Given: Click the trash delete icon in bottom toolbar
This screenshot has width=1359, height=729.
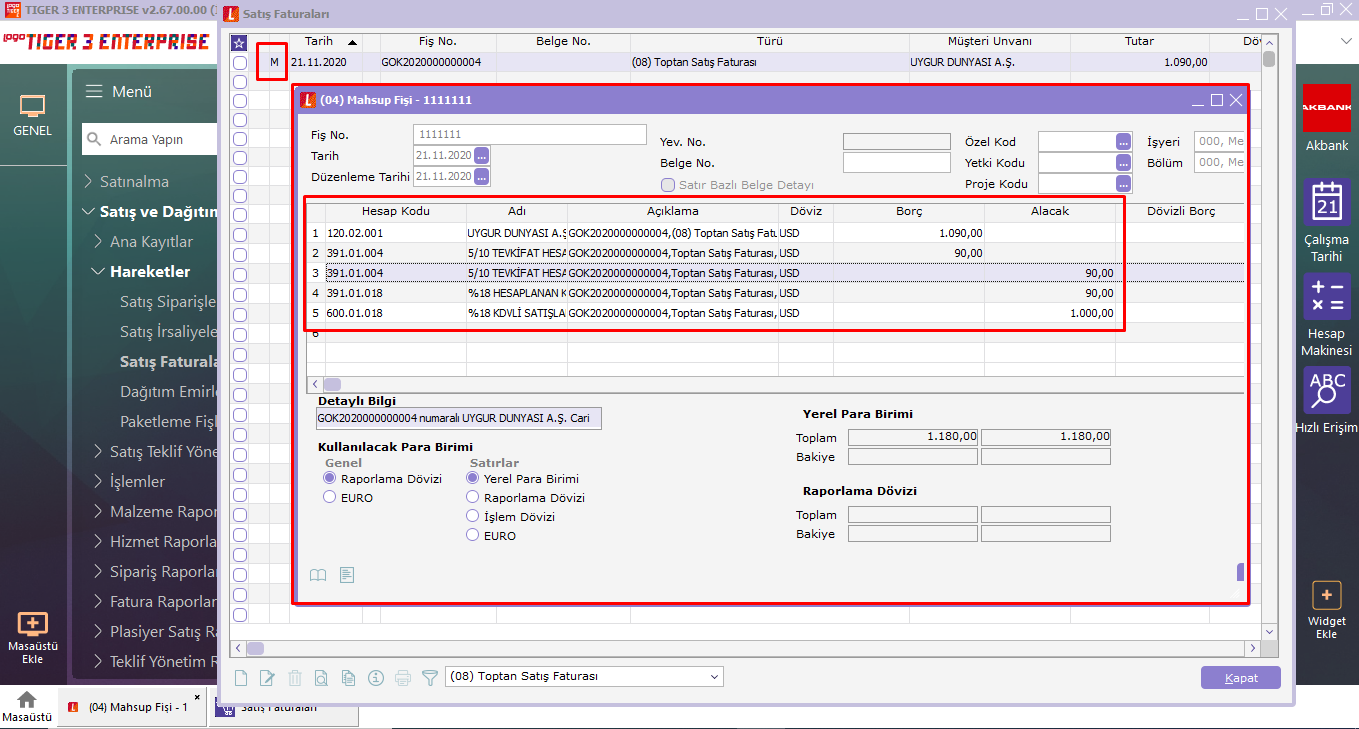Looking at the screenshot, I should (x=294, y=677).
